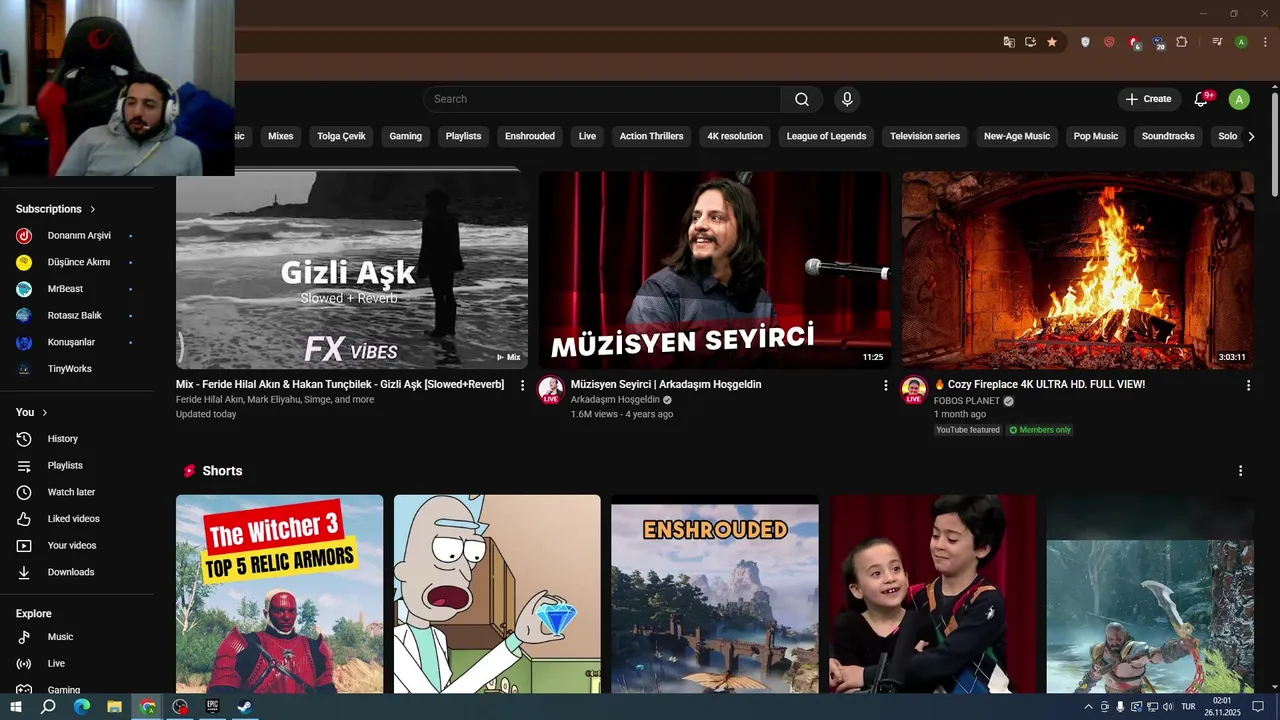Select the New-Age Music filter chip
Viewport: 1280px width, 720px height.
click(x=1017, y=136)
